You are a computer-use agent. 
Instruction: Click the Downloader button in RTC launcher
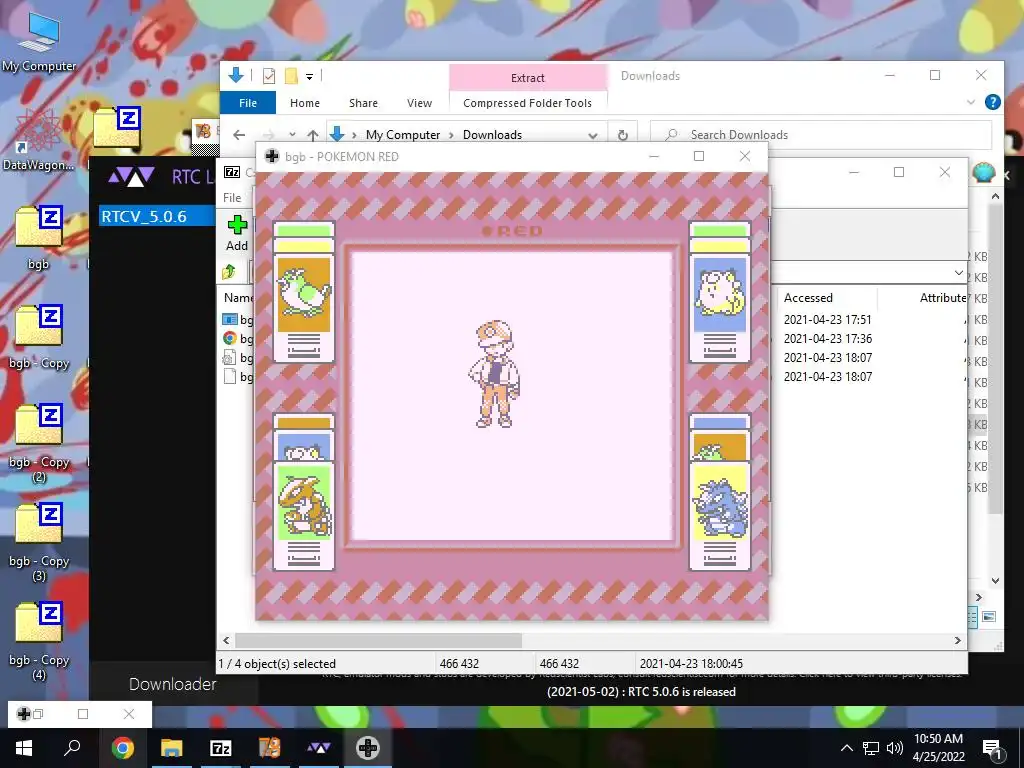click(x=172, y=684)
